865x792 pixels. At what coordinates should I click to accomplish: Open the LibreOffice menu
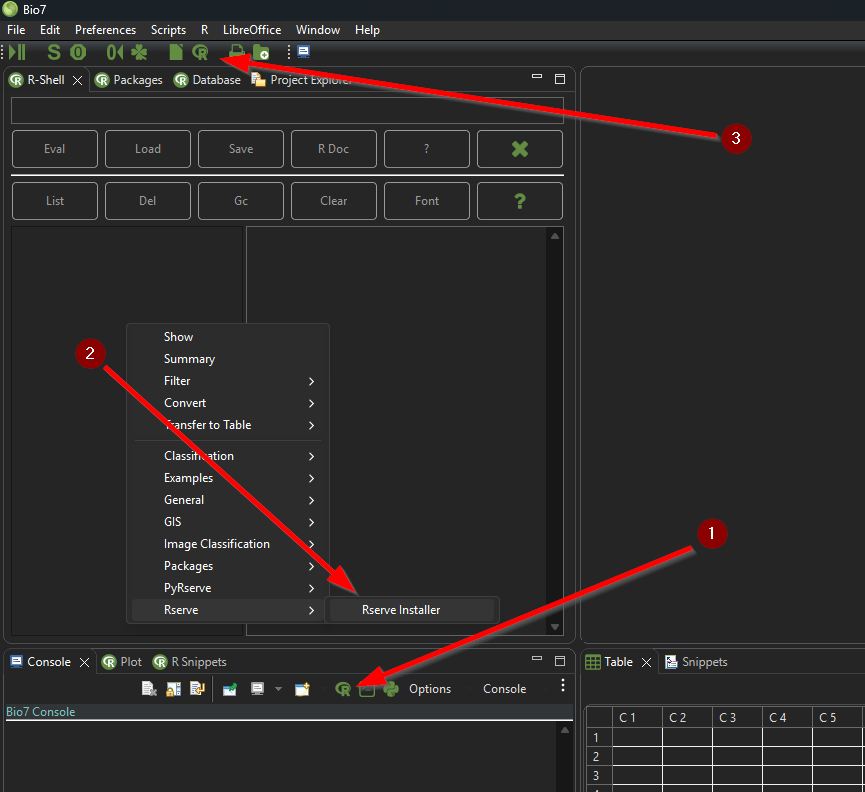252,30
